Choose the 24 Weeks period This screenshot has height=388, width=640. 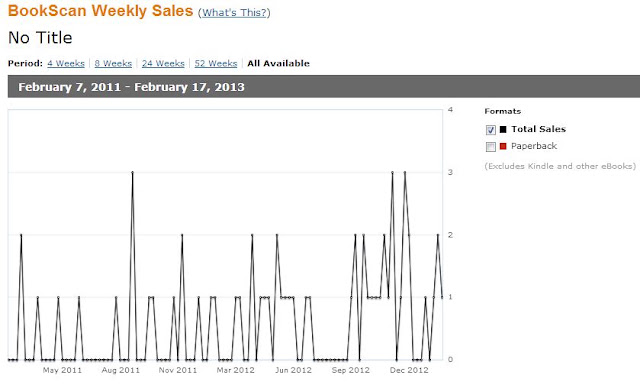[x=163, y=63]
